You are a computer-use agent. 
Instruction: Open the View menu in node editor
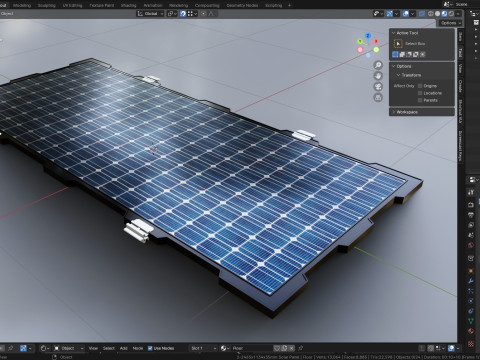(x=93, y=348)
